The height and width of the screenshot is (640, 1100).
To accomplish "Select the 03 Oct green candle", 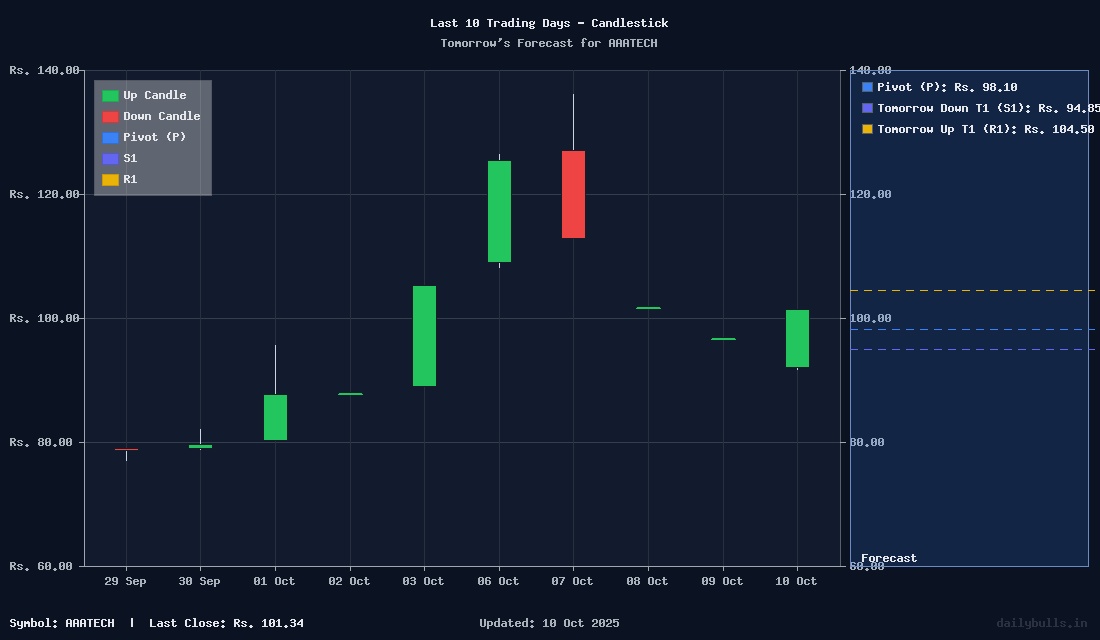I will click(424, 335).
